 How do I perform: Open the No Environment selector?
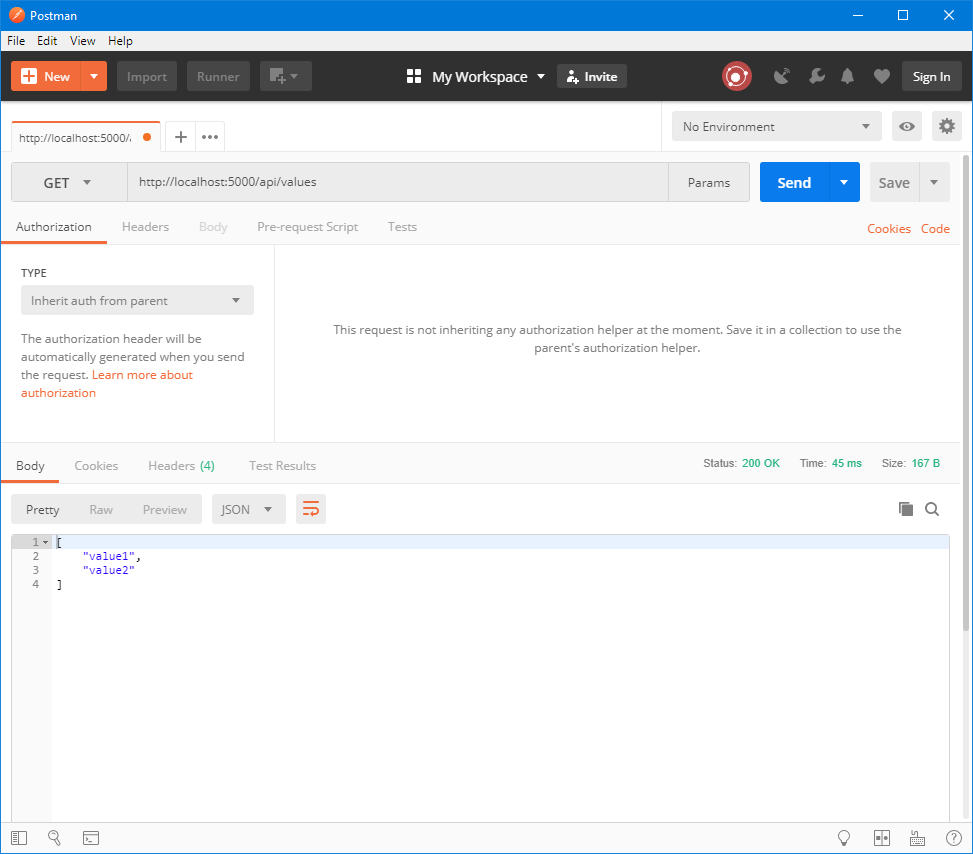pyautogui.click(x=776, y=127)
